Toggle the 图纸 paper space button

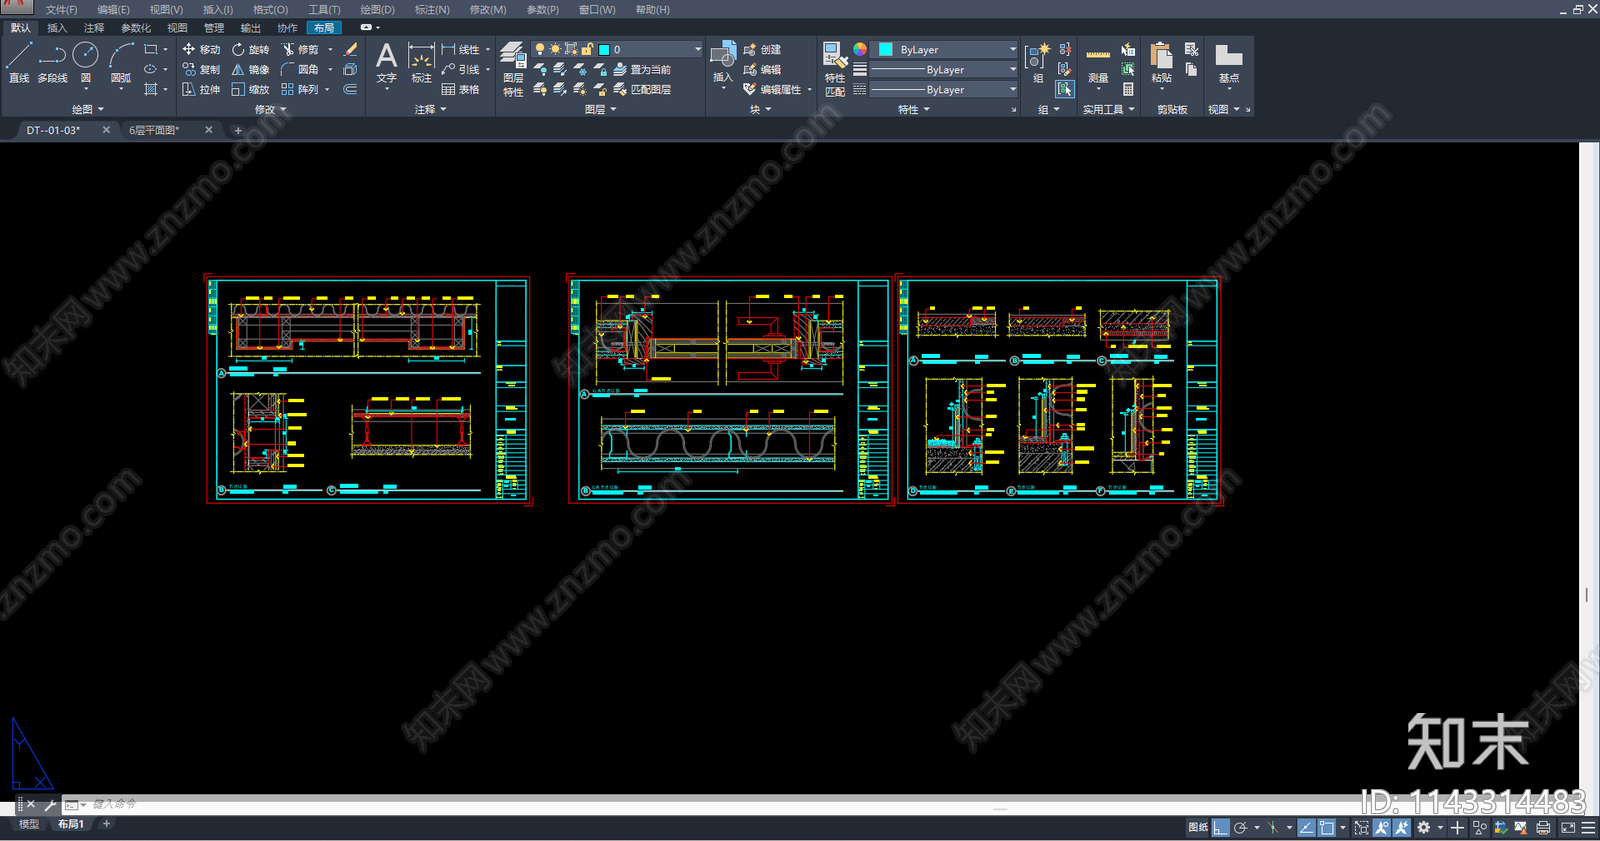1198,827
